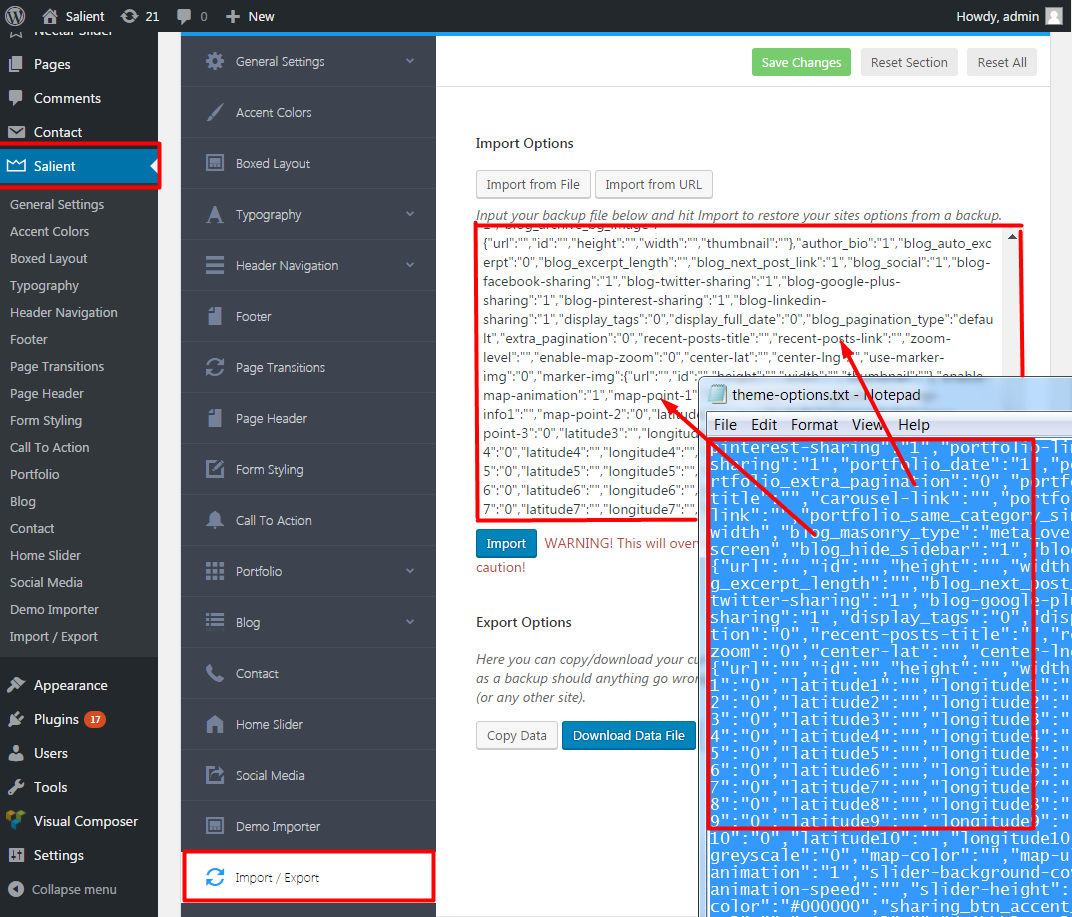
Task: Click the Tools wrench icon
Action: pyautogui.click(x=16, y=787)
